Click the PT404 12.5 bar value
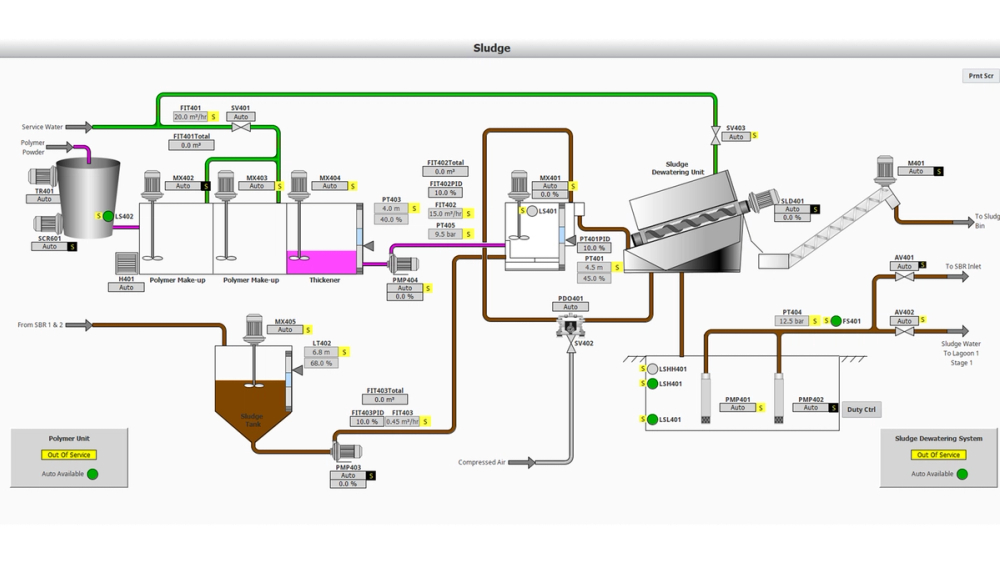 pos(791,321)
